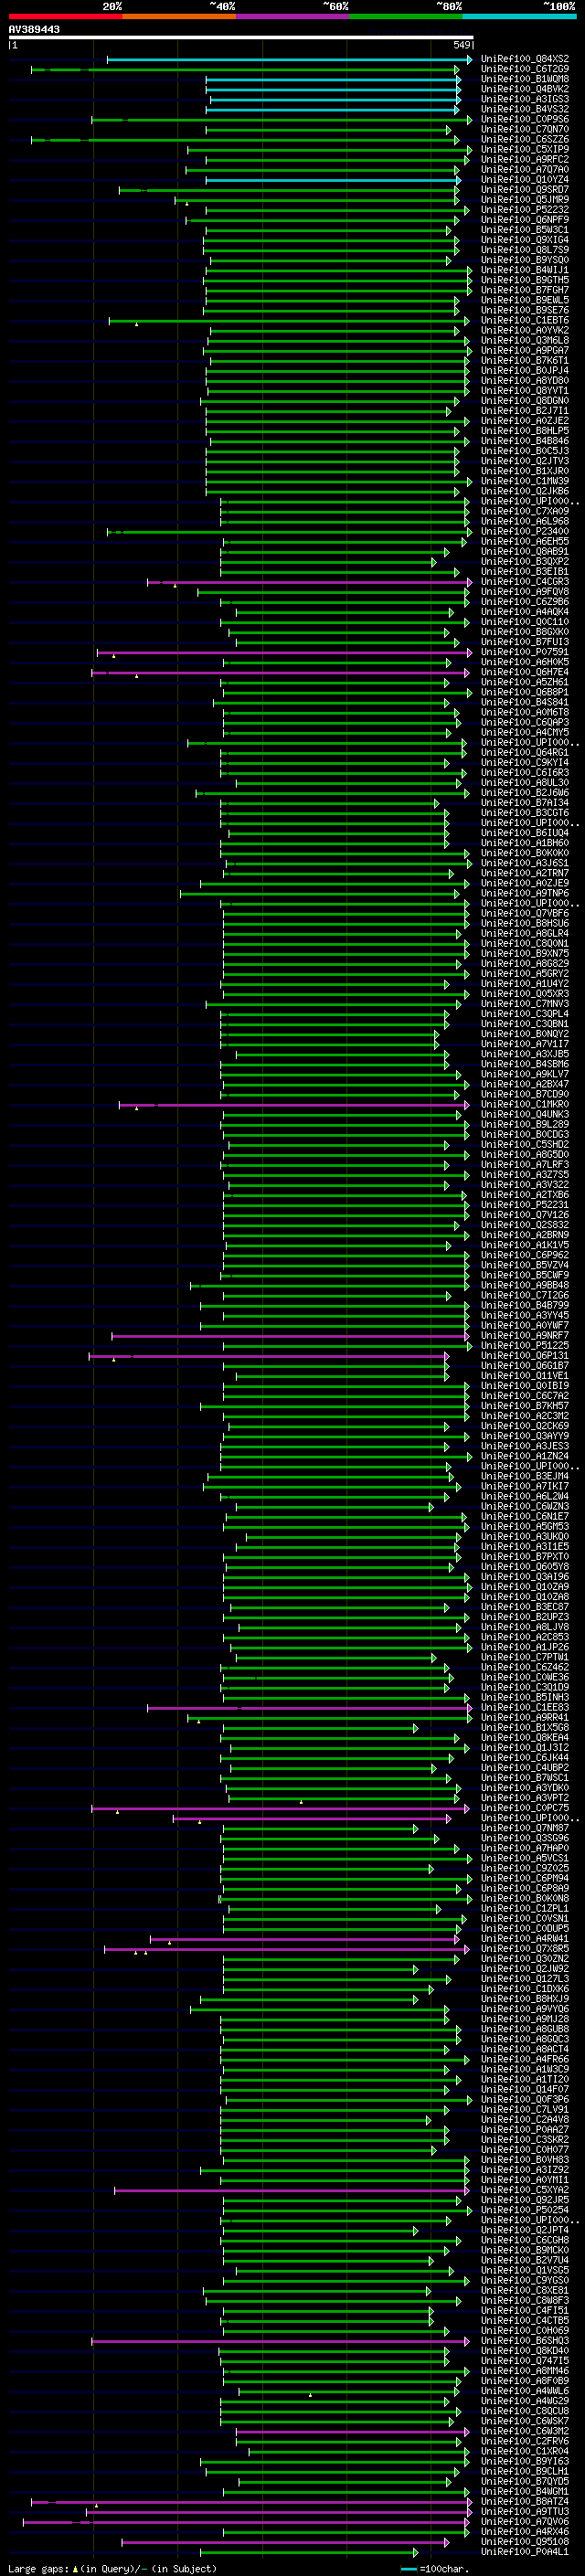Choose hit UniRef100_Q2CK69
585x2576 pixels.
[525, 1426]
